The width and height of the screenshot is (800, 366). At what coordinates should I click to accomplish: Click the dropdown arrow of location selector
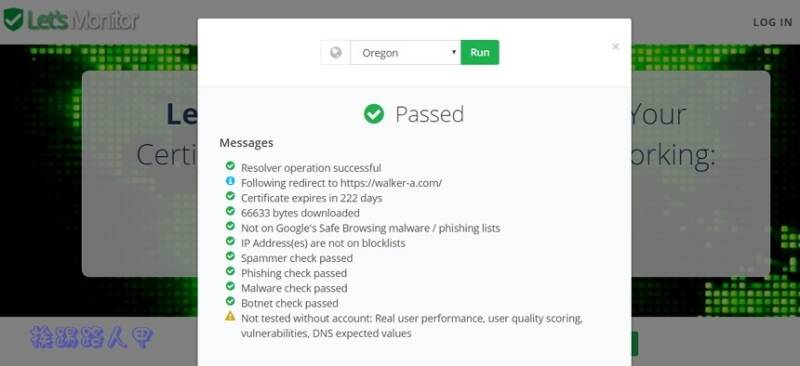pyautogui.click(x=454, y=53)
